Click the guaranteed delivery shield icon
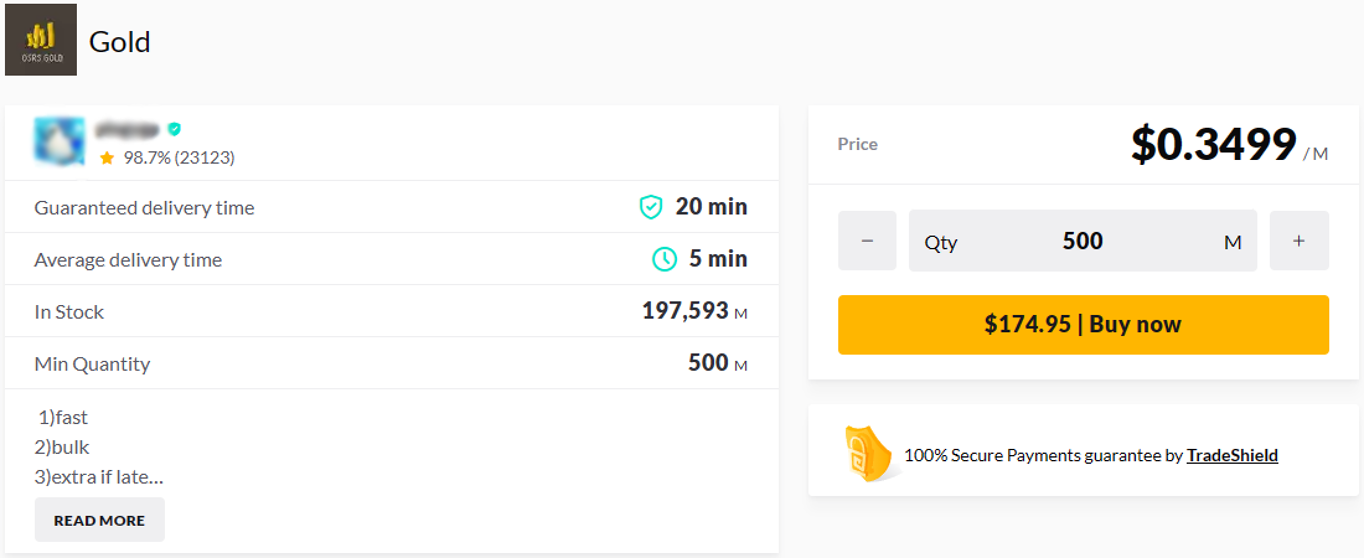The width and height of the screenshot is (1364, 558). click(651, 207)
